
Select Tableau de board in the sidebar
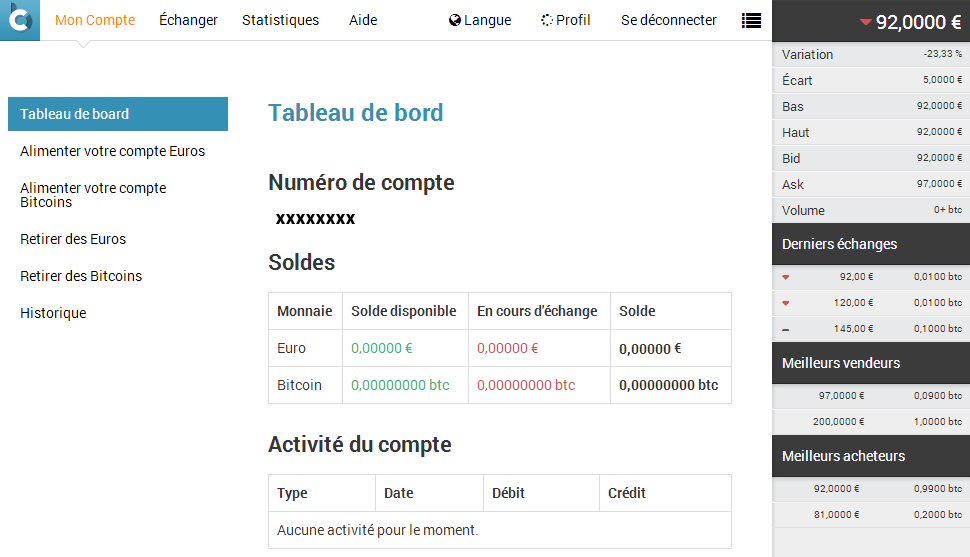coord(118,114)
